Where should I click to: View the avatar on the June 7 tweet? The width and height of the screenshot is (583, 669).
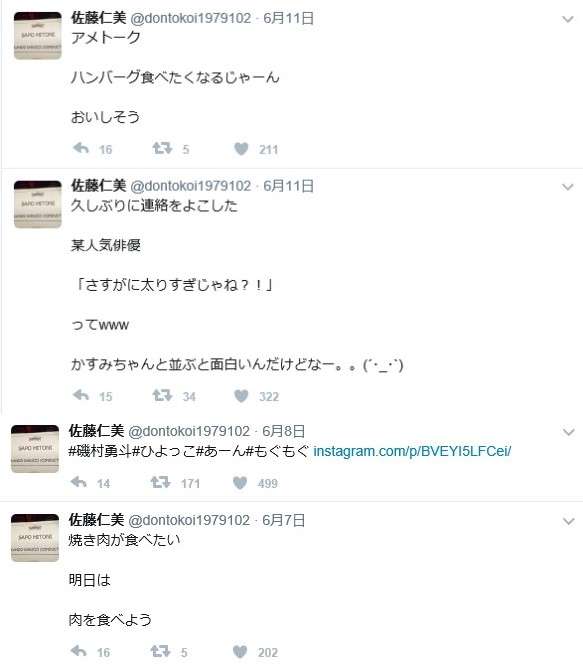[x=35, y=538]
